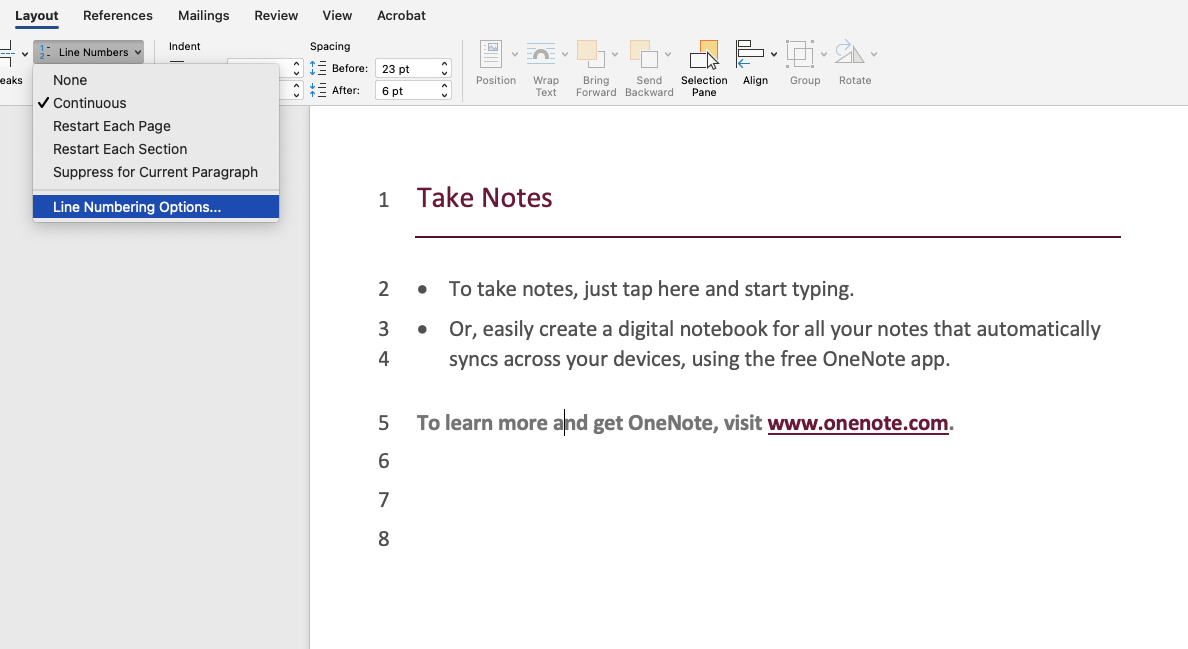Click the Rotate objects icon
Image resolution: width=1188 pixels, height=649 pixels.
tap(850, 54)
